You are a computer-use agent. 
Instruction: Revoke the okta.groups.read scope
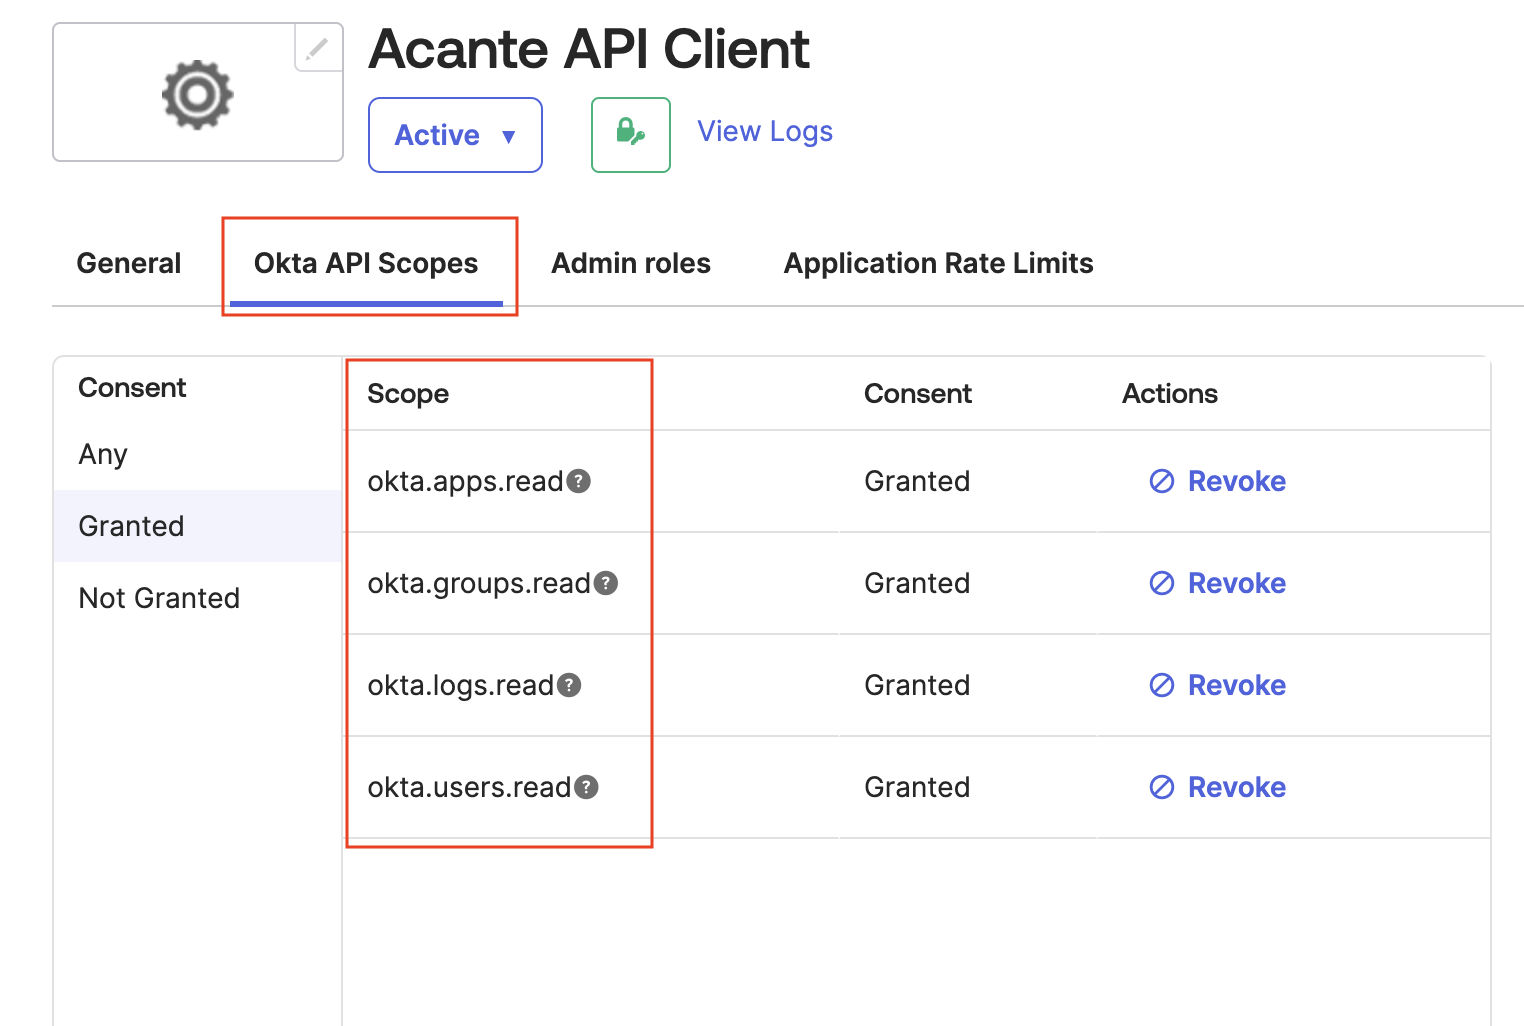pos(1217,583)
